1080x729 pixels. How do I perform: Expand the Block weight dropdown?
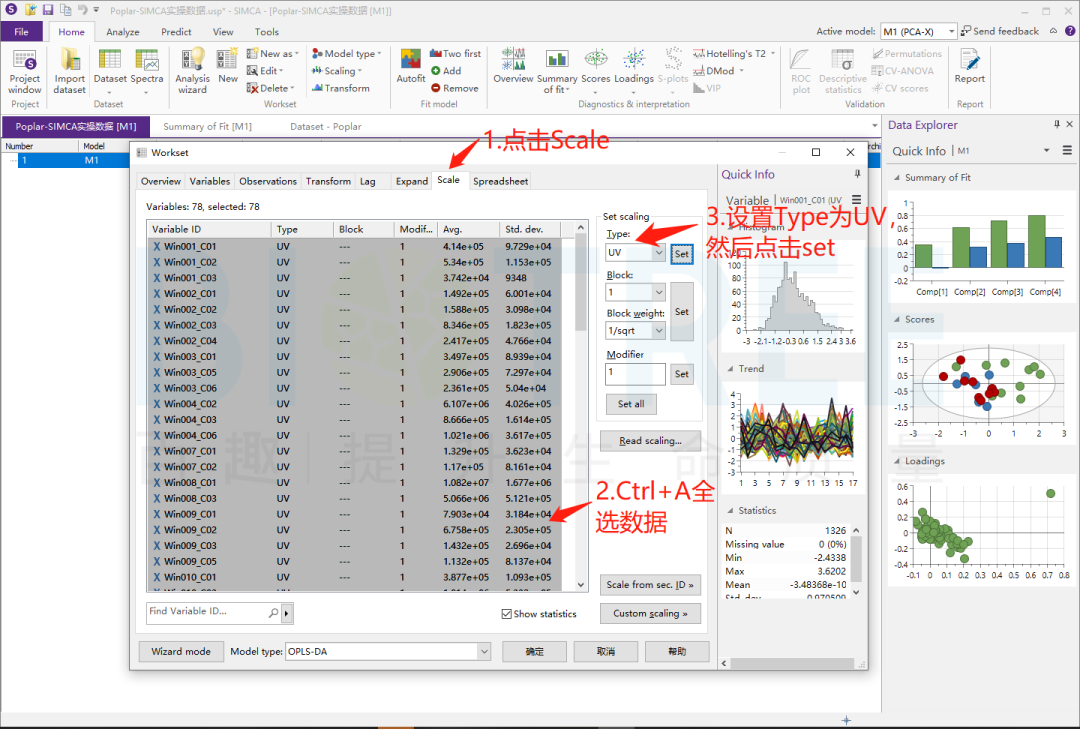coord(658,331)
